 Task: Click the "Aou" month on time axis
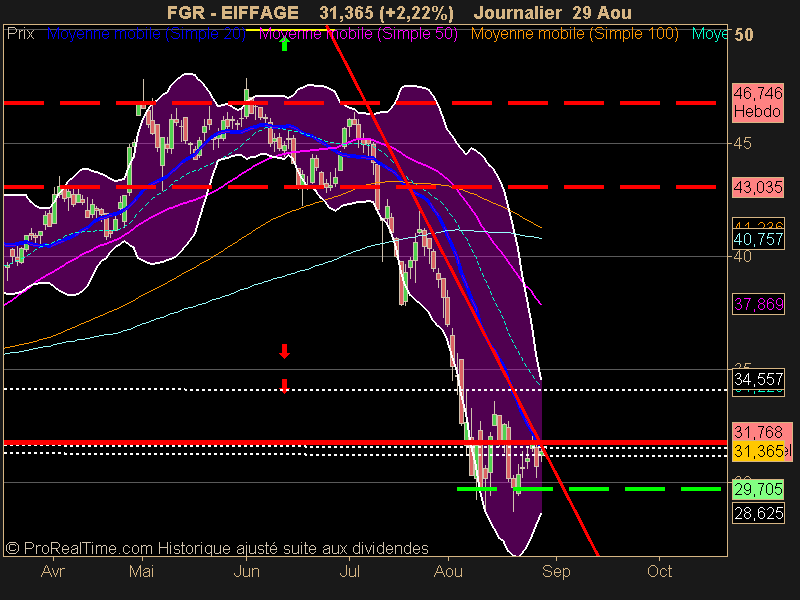point(448,571)
